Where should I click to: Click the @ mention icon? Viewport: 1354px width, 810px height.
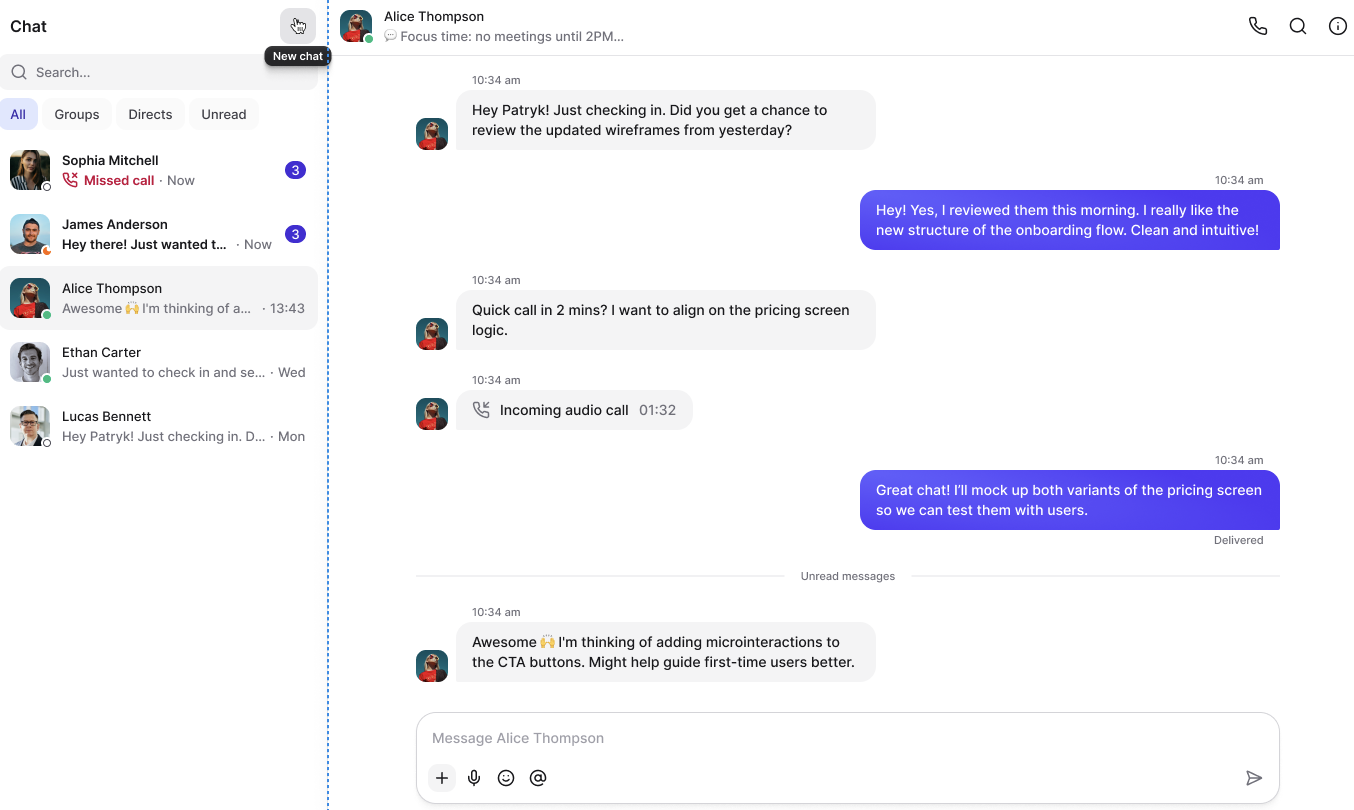coord(538,778)
